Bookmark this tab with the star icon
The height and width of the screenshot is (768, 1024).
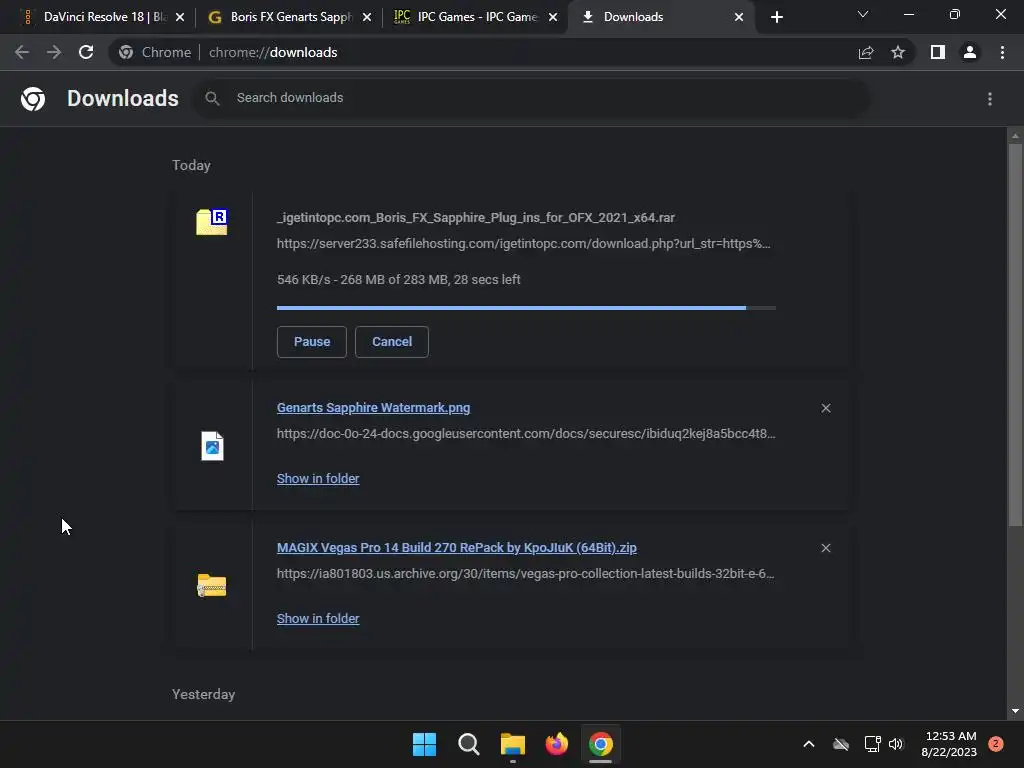click(x=898, y=52)
